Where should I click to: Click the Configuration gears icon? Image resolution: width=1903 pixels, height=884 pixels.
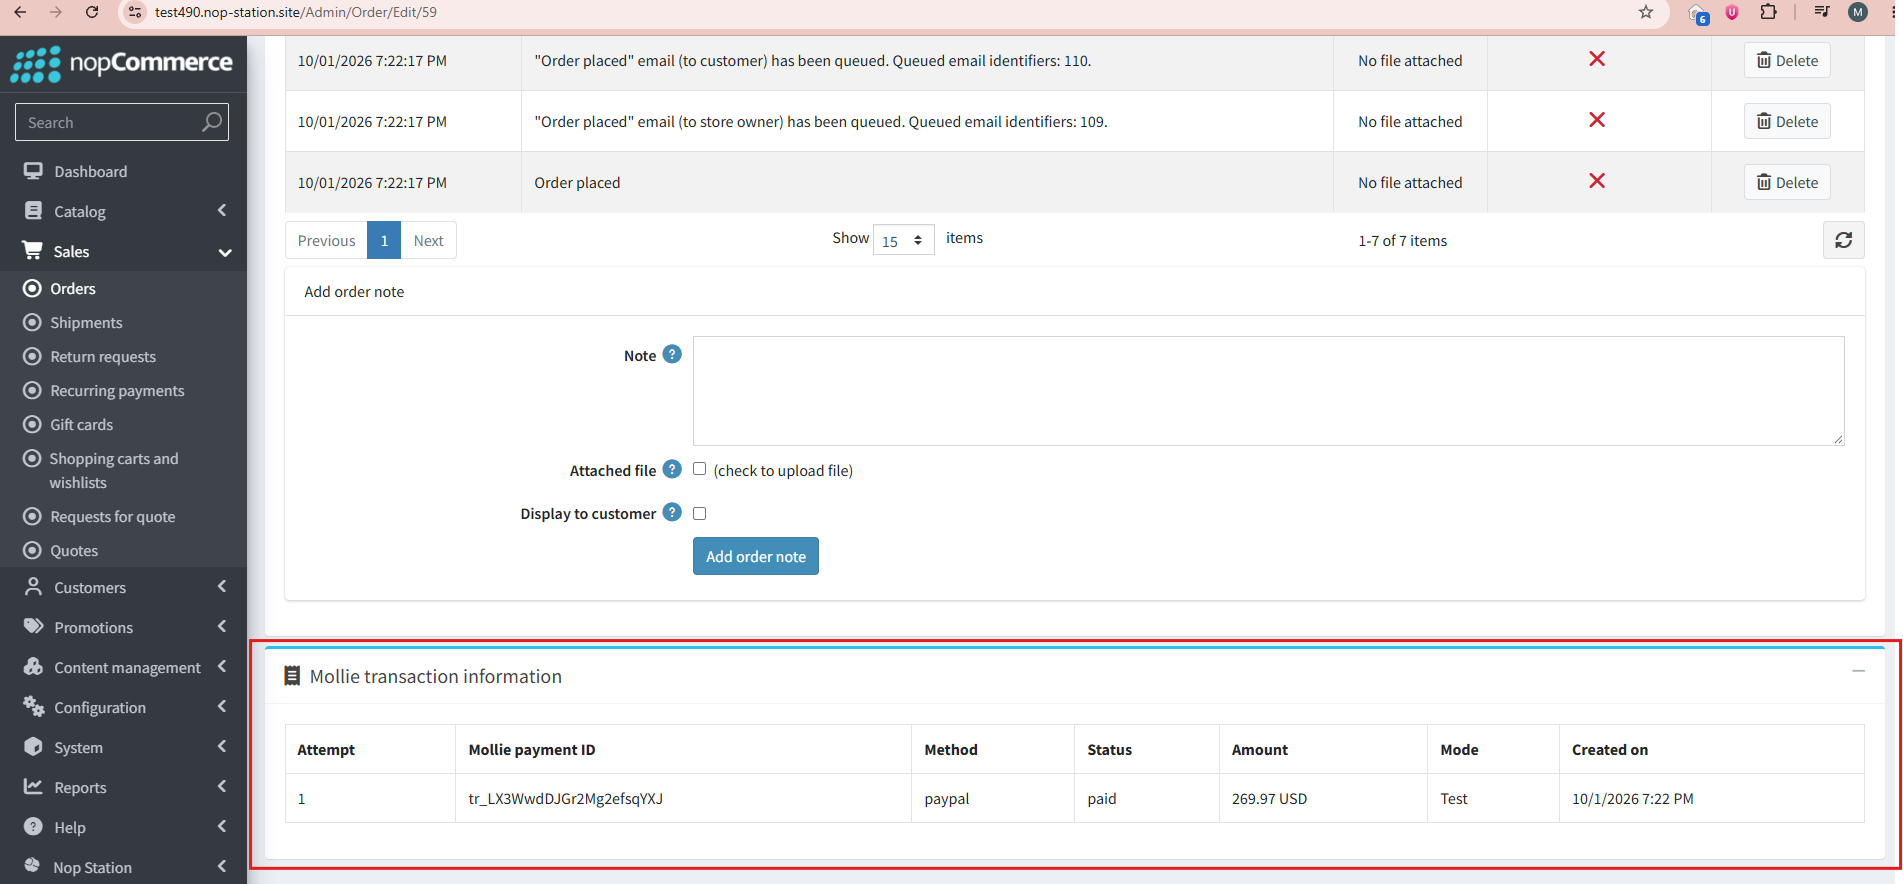coord(34,706)
